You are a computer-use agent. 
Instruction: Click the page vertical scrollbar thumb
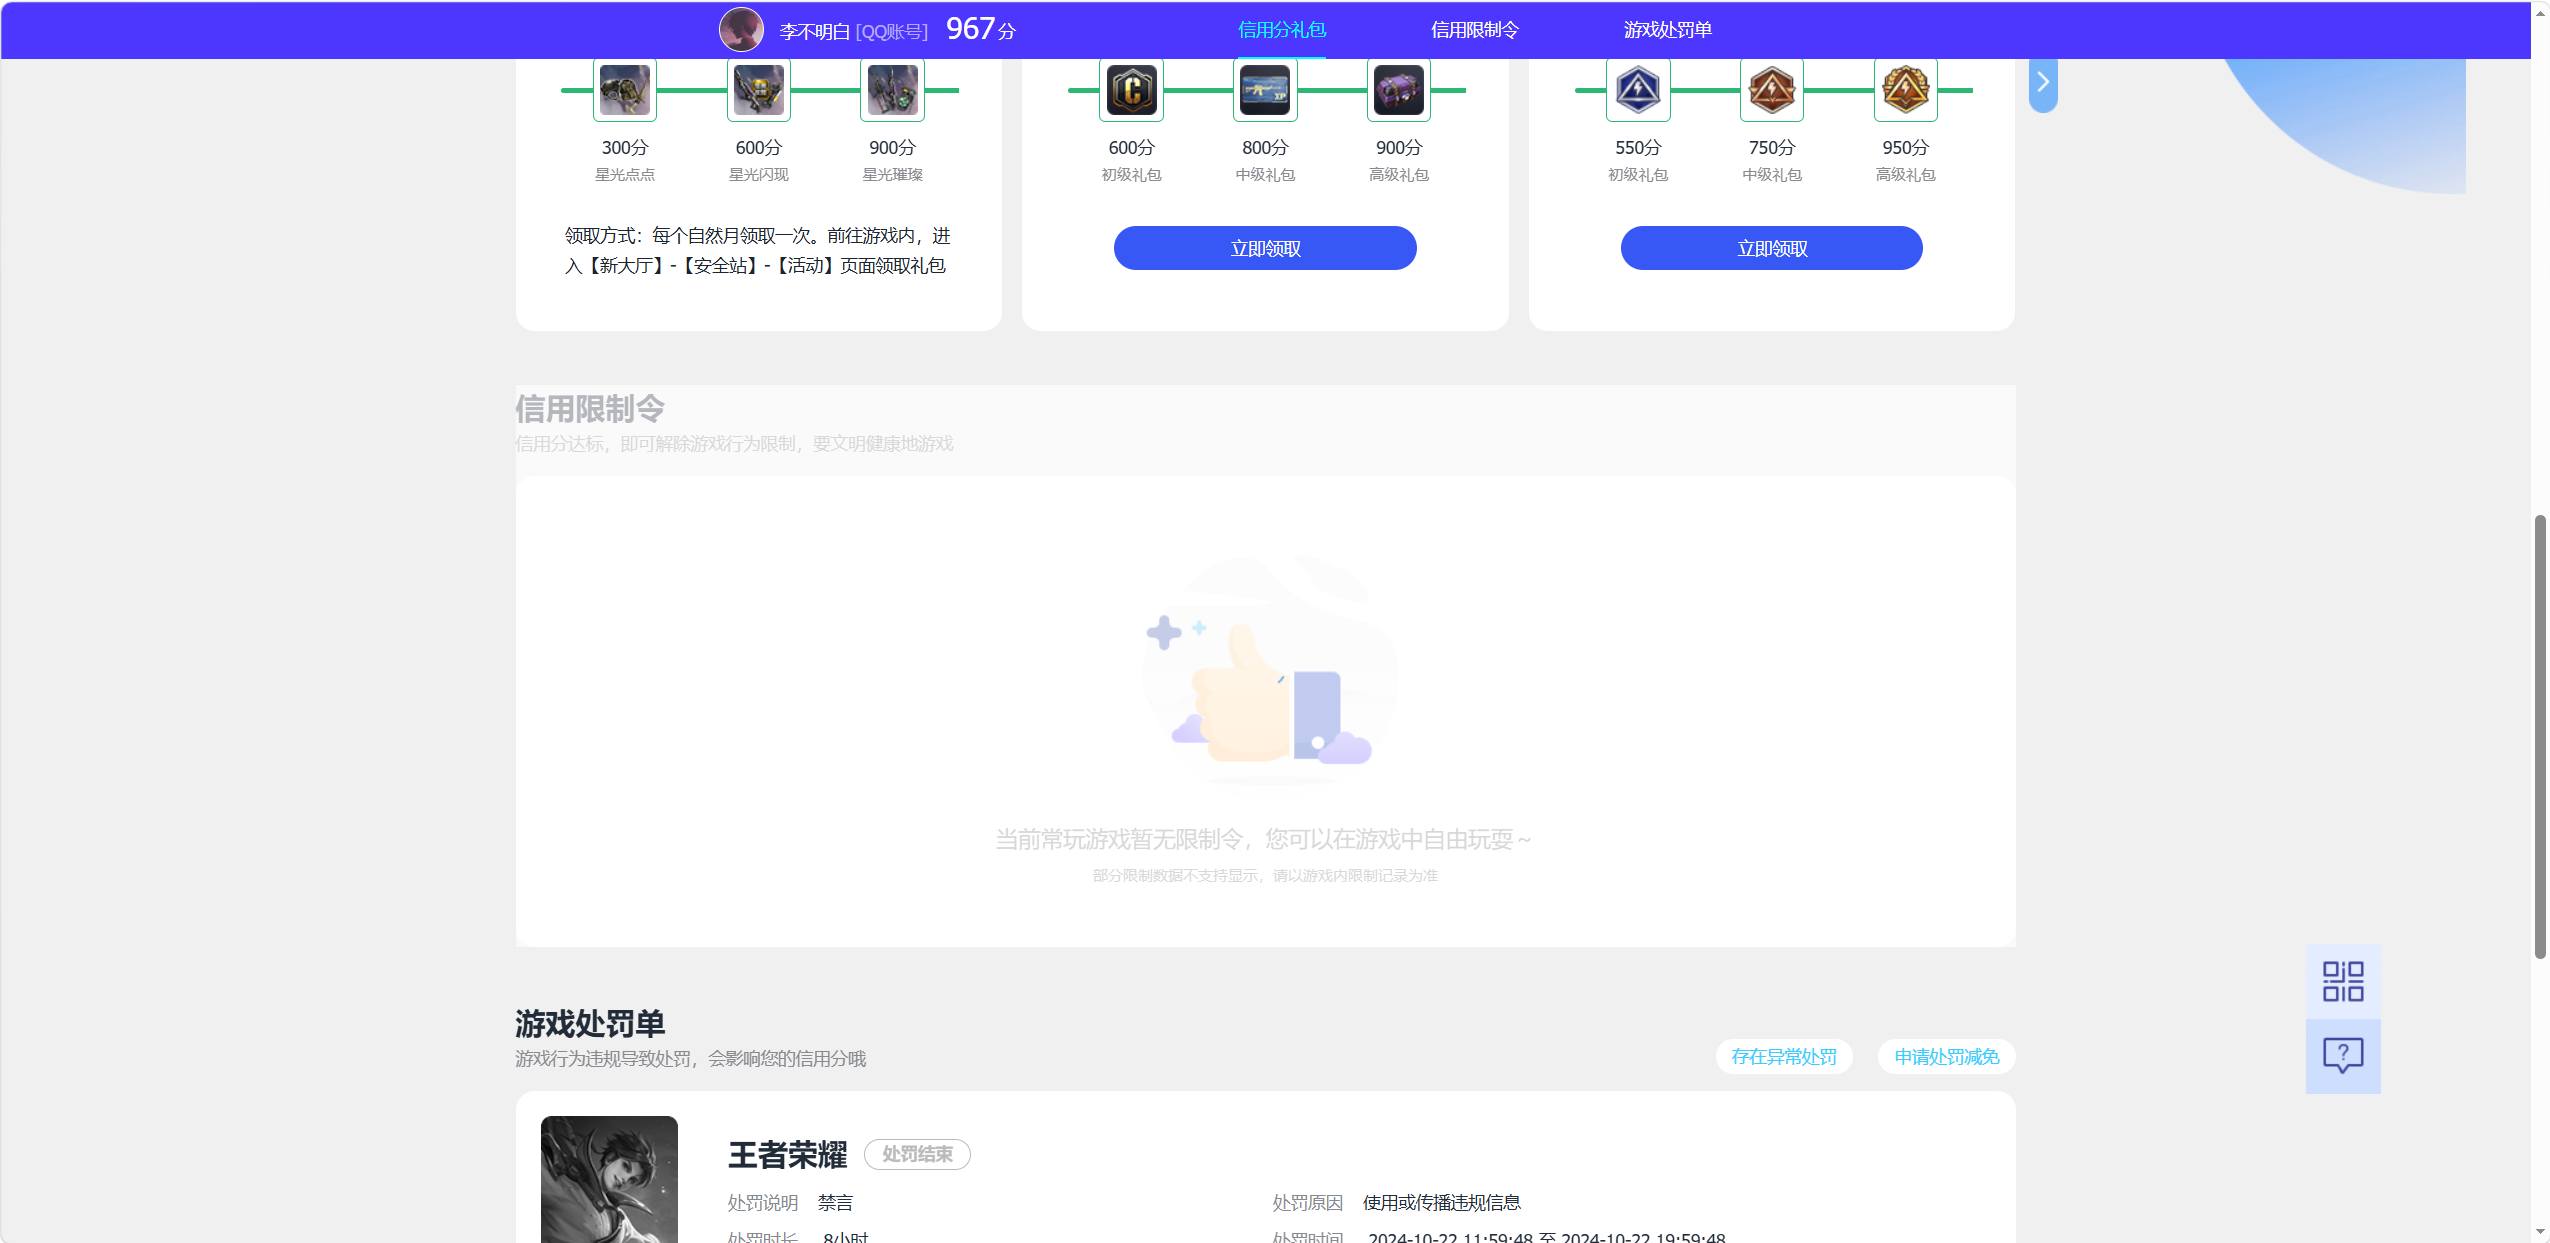tap(2540, 737)
